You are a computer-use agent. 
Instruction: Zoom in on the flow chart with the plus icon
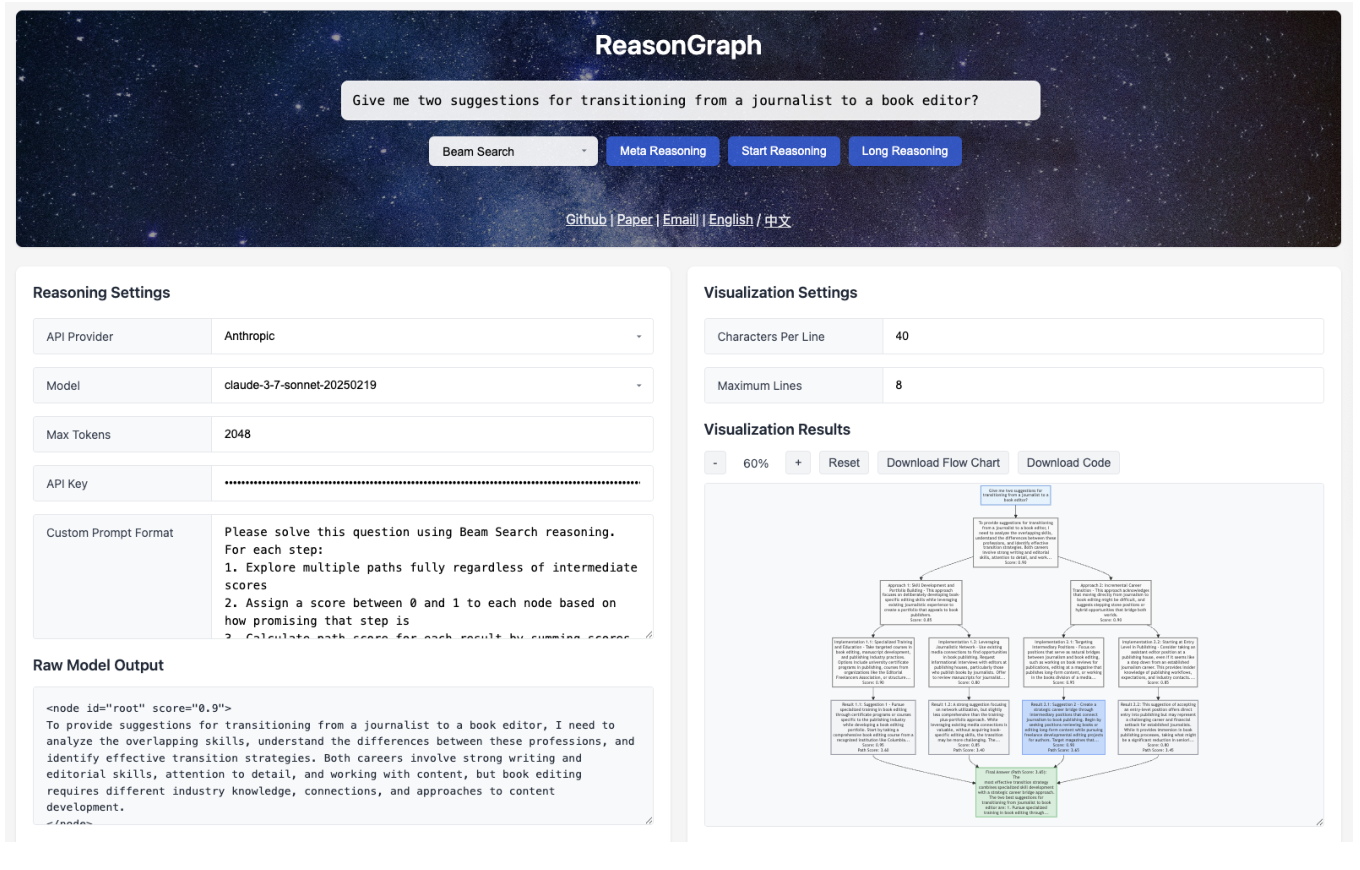pyautogui.click(x=797, y=462)
